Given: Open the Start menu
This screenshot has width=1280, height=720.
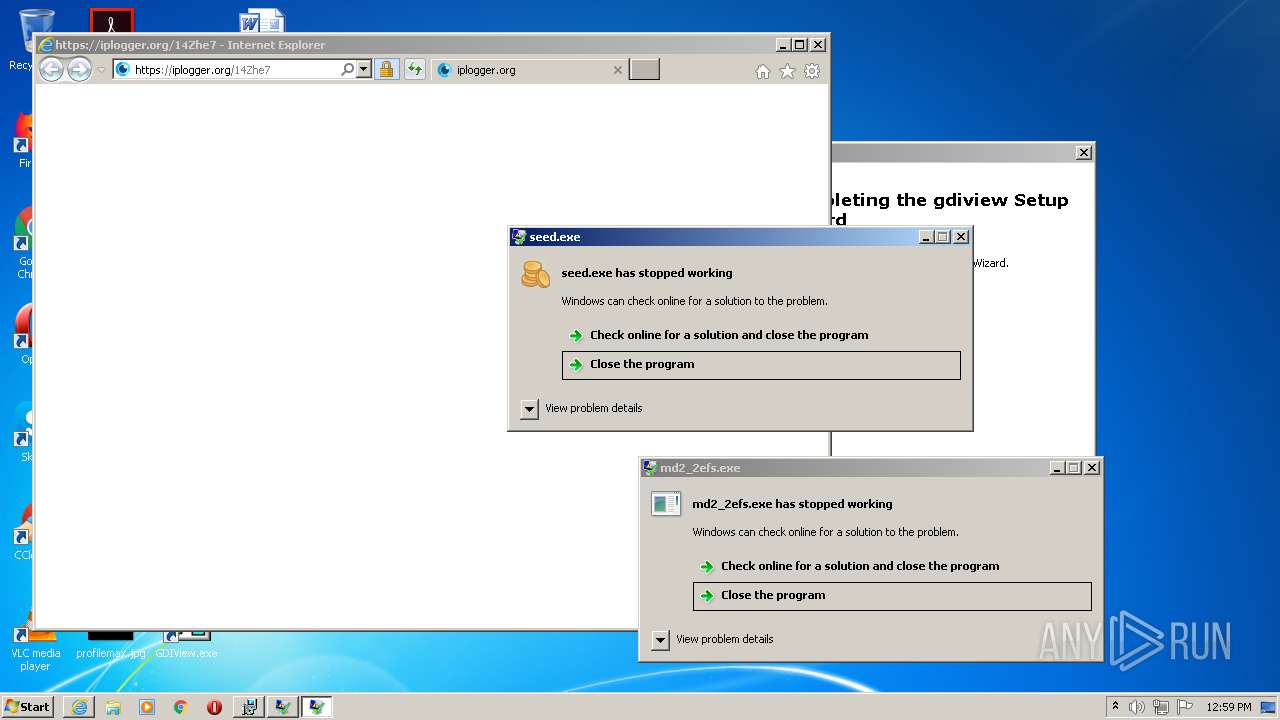Looking at the screenshot, I should click(28, 706).
